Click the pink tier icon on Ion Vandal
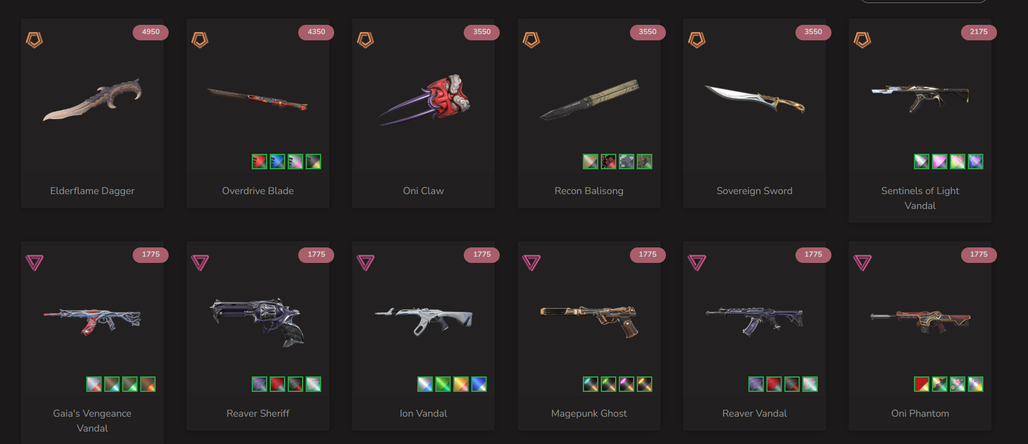 point(365,263)
